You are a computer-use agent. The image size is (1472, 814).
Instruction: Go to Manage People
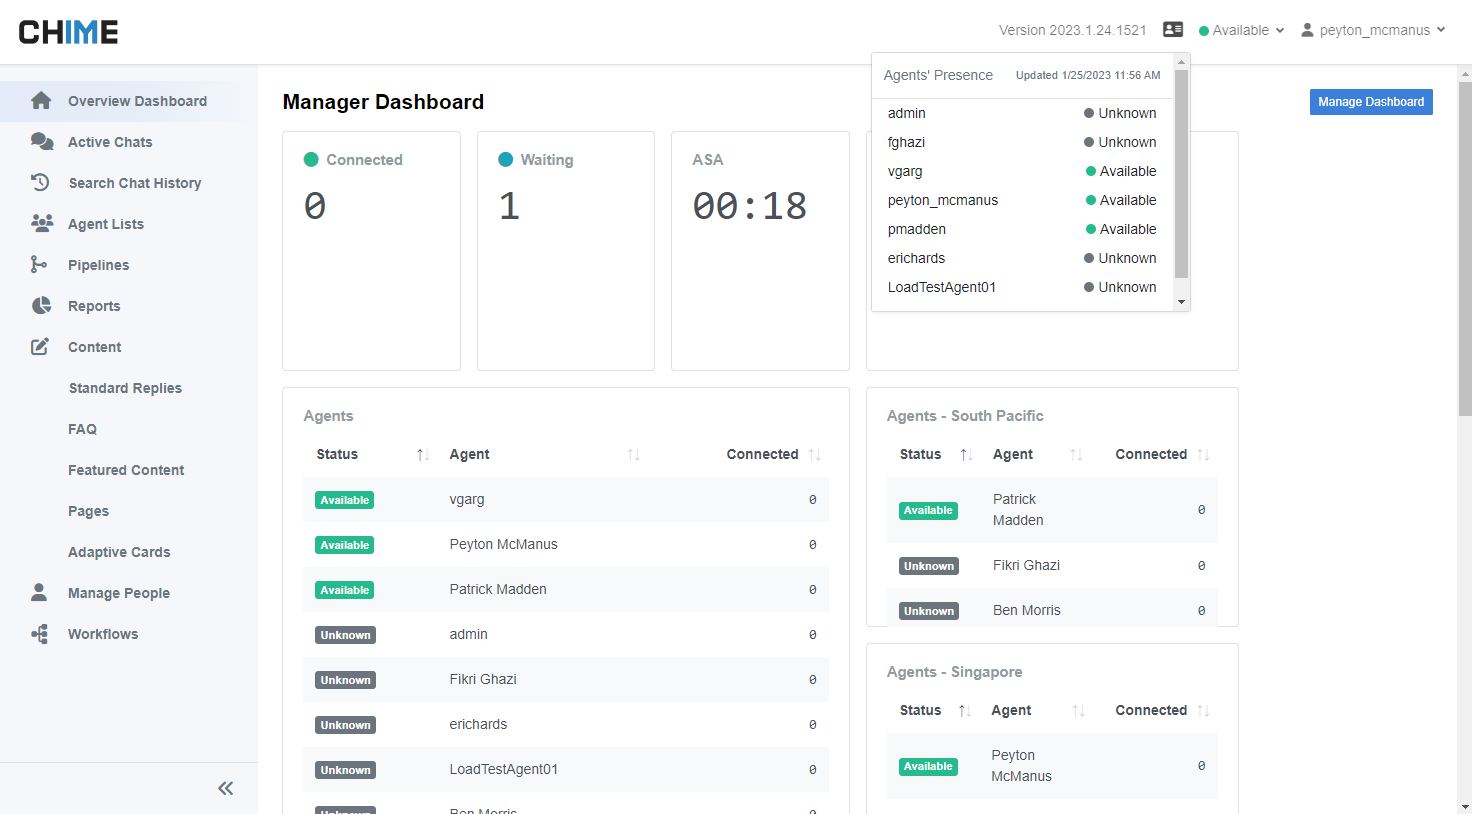coord(120,593)
